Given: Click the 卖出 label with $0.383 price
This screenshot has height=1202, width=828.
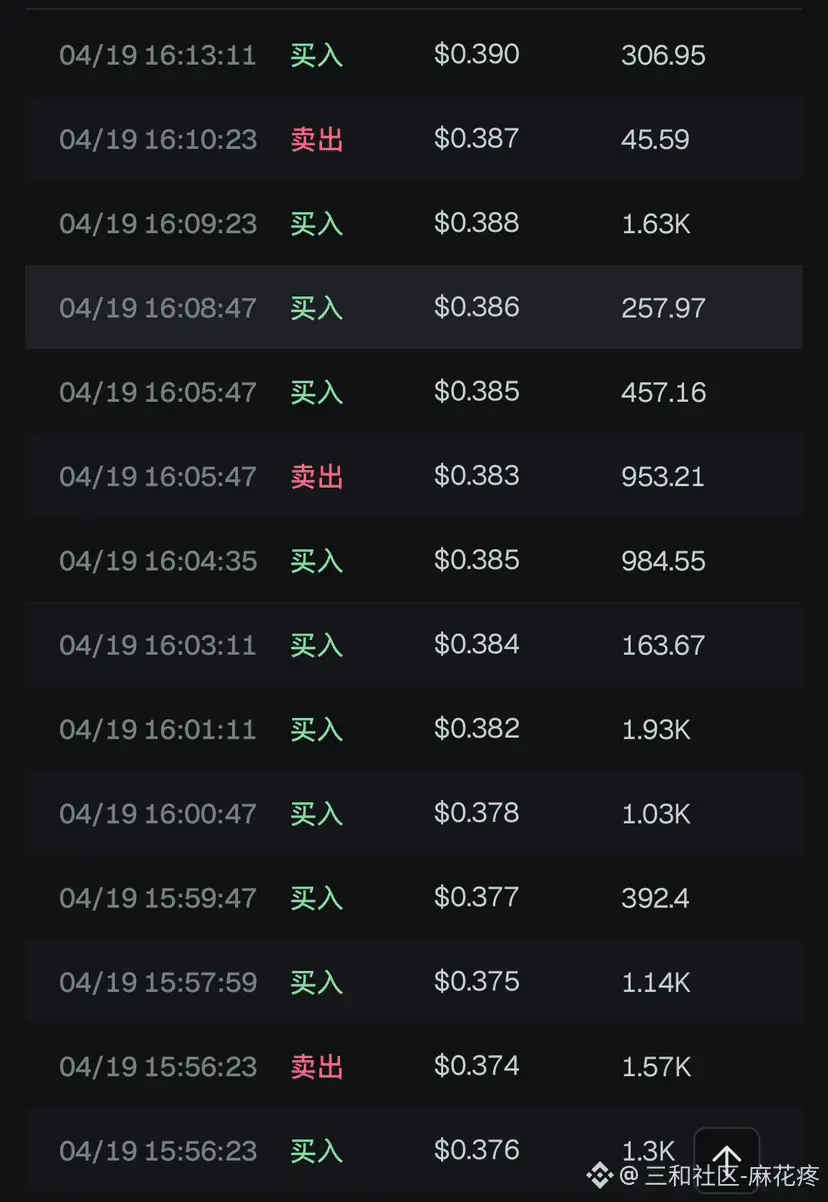Looking at the screenshot, I should tap(317, 476).
